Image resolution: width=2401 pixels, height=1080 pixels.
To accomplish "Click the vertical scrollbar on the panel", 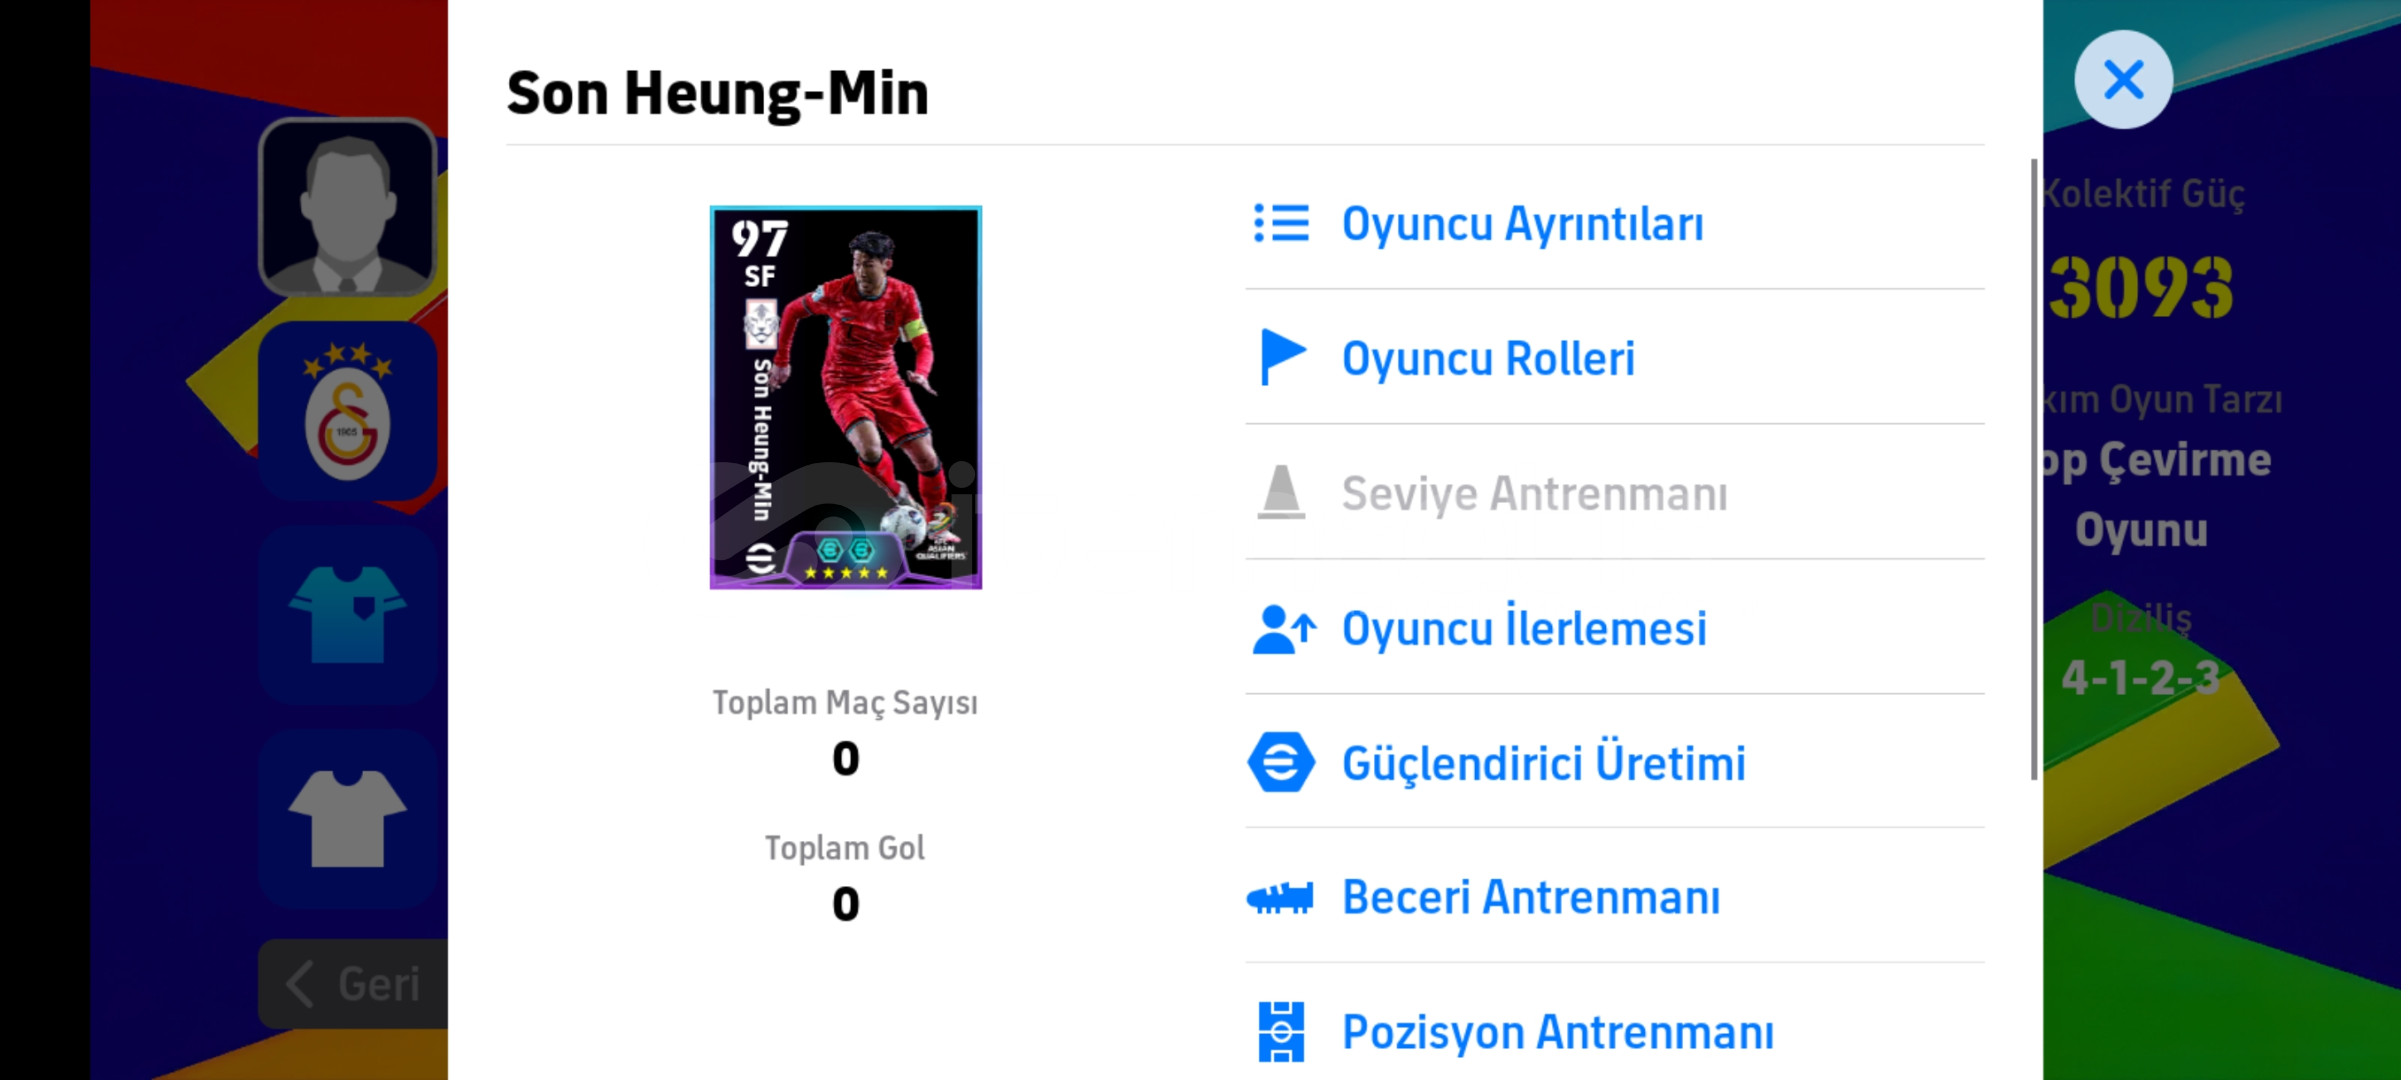I will 2034,469.
